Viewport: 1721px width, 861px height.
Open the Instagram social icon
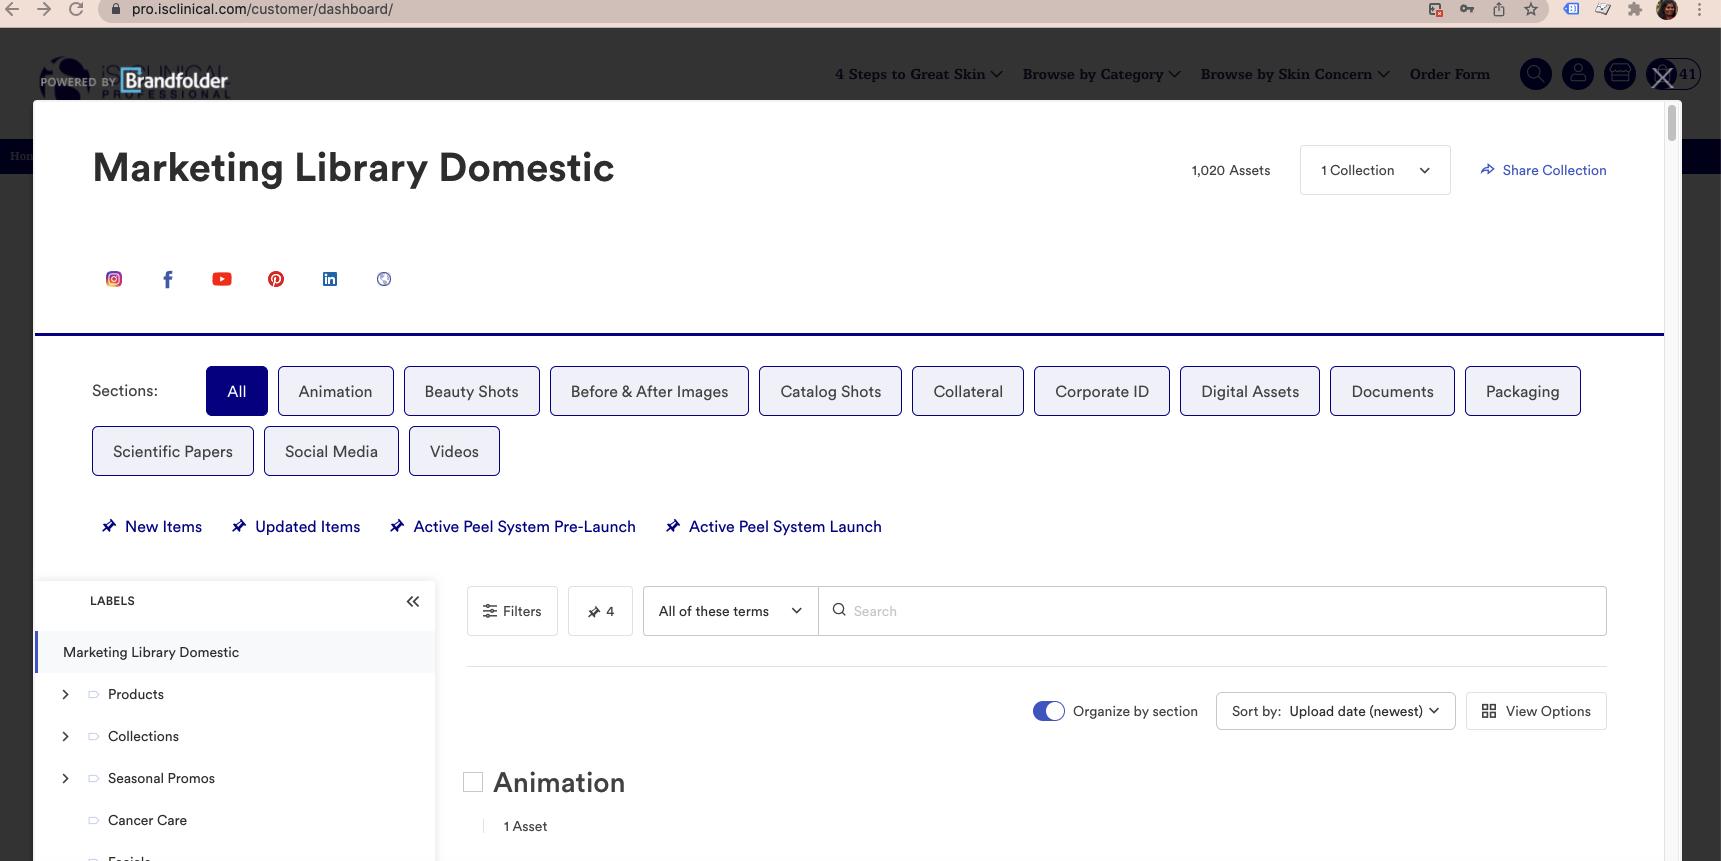114,279
